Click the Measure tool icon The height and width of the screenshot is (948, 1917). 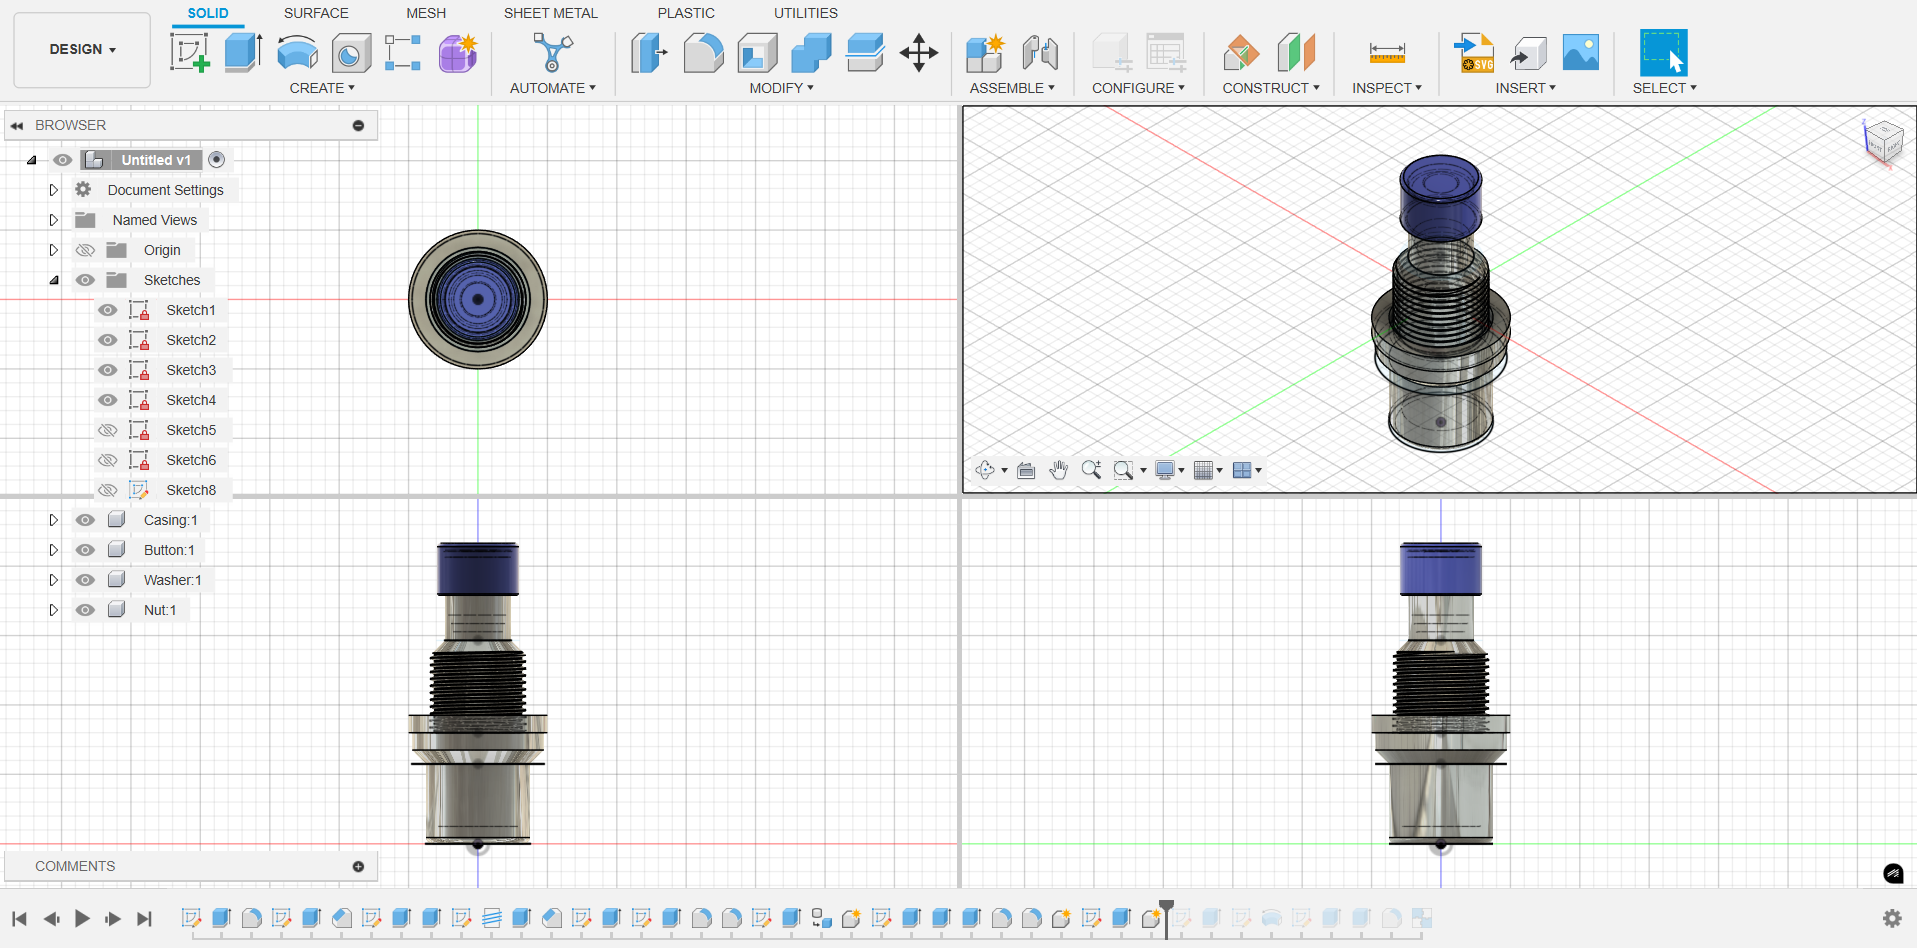tap(1387, 53)
